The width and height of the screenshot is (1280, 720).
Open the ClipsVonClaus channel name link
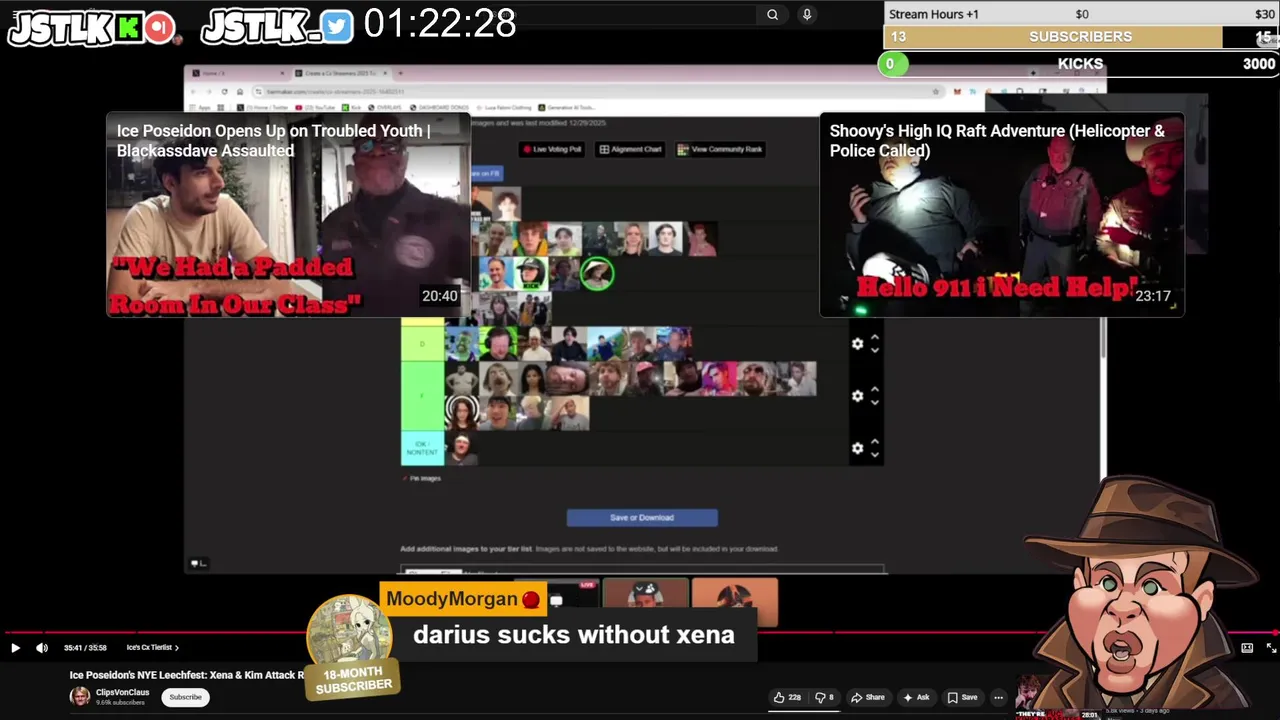[122, 692]
